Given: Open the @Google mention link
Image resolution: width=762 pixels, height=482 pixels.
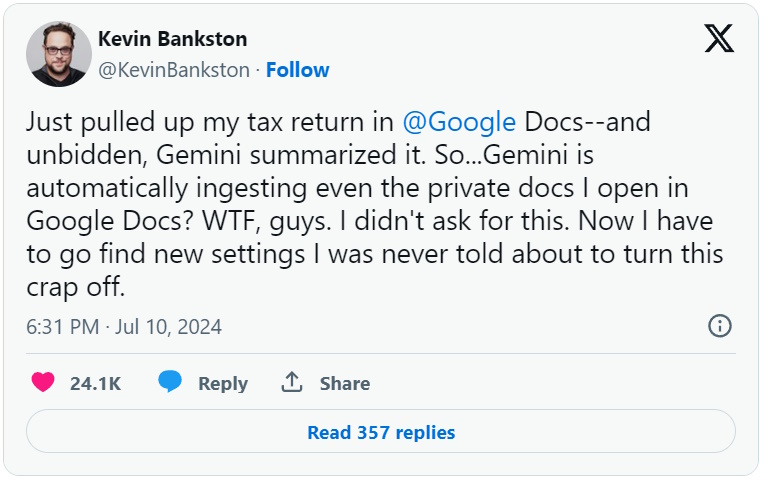Looking at the screenshot, I should pyautogui.click(x=459, y=123).
